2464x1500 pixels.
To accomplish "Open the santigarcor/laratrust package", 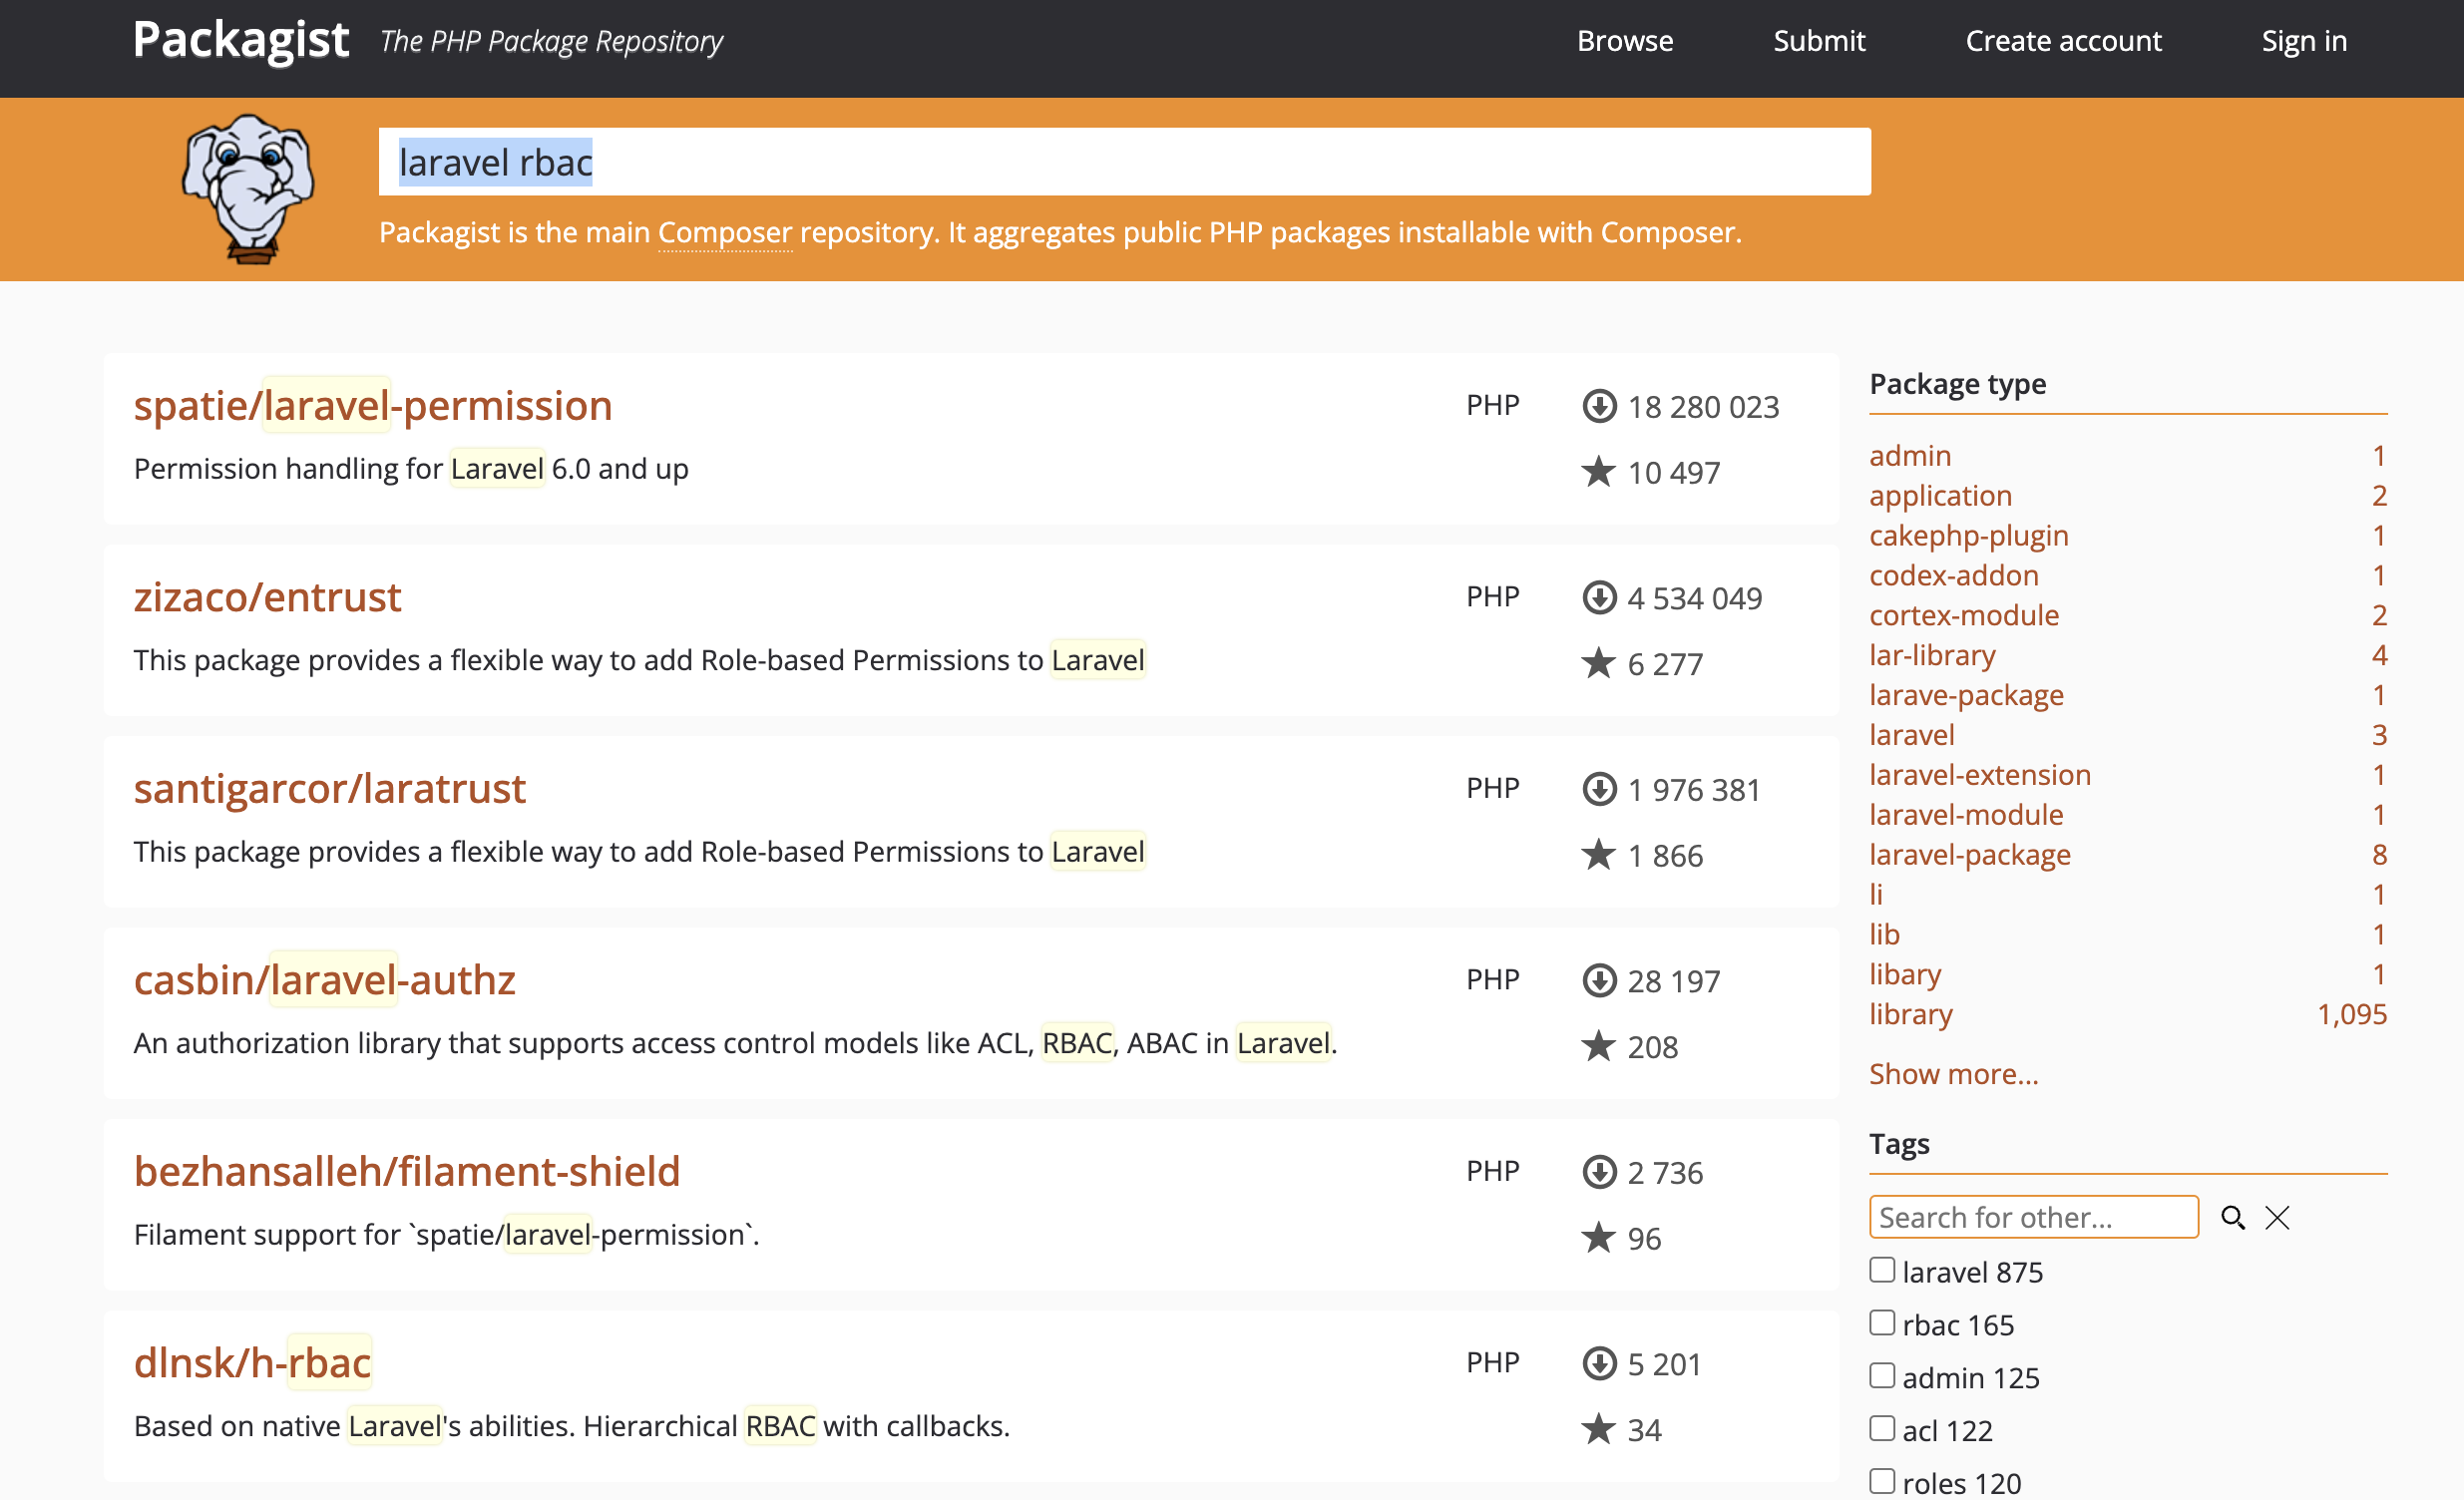I will 329,788.
